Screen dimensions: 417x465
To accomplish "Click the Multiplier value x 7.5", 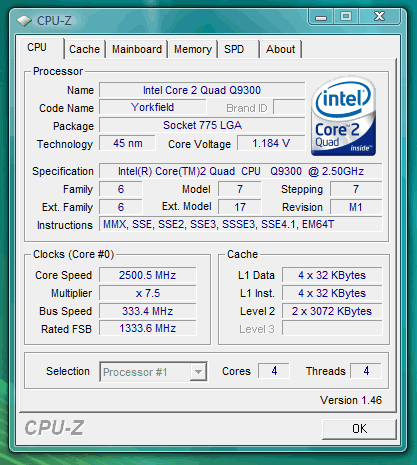I will (x=147, y=293).
